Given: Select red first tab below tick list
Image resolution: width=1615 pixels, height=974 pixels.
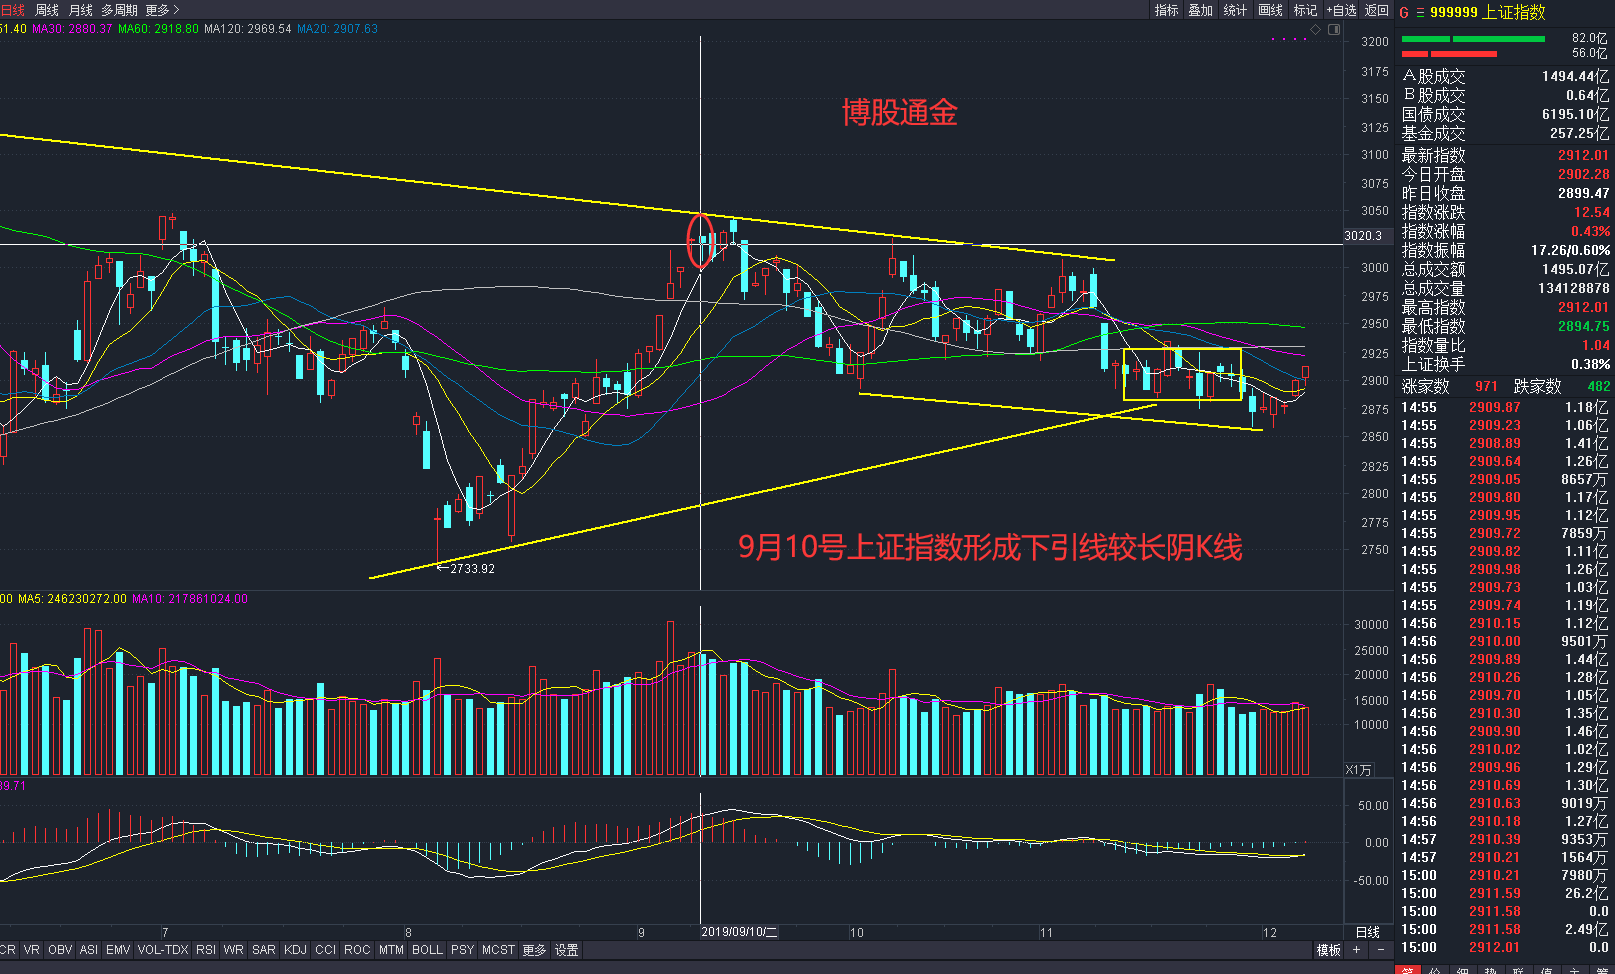Looking at the screenshot, I should tap(1407, 970).
